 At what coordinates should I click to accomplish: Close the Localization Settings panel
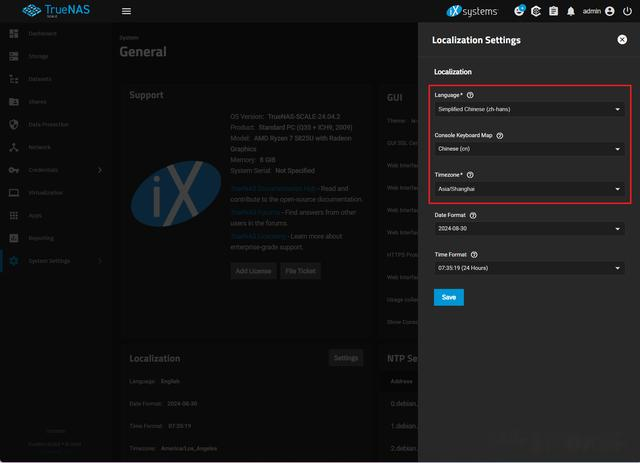(x=622, y=40)
